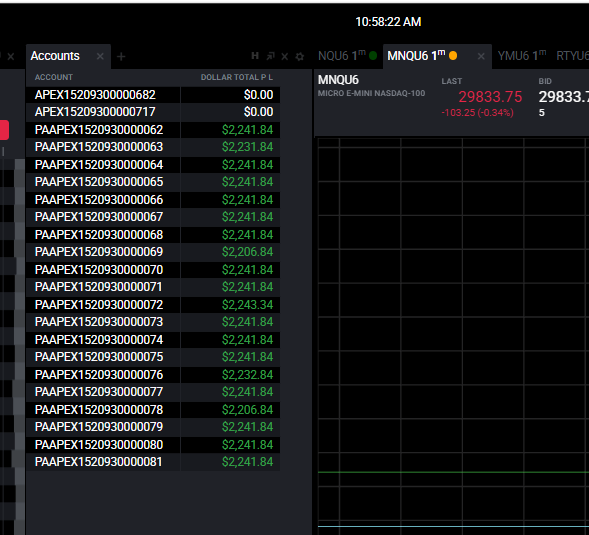Screen dimensions: 589x535
Task: Click the $2,206.84 P/L for account ending 0069
Action: pos(247,252)
